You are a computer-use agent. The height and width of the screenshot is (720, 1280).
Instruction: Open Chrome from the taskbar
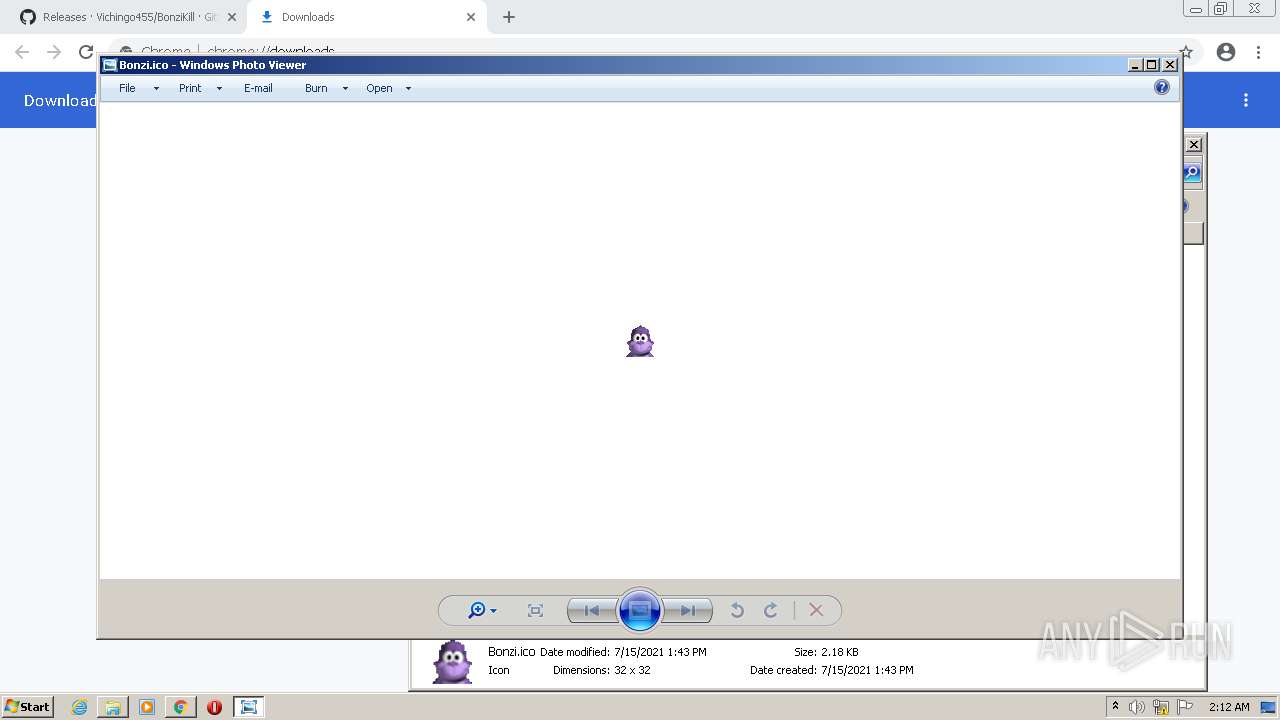(181, 707)
